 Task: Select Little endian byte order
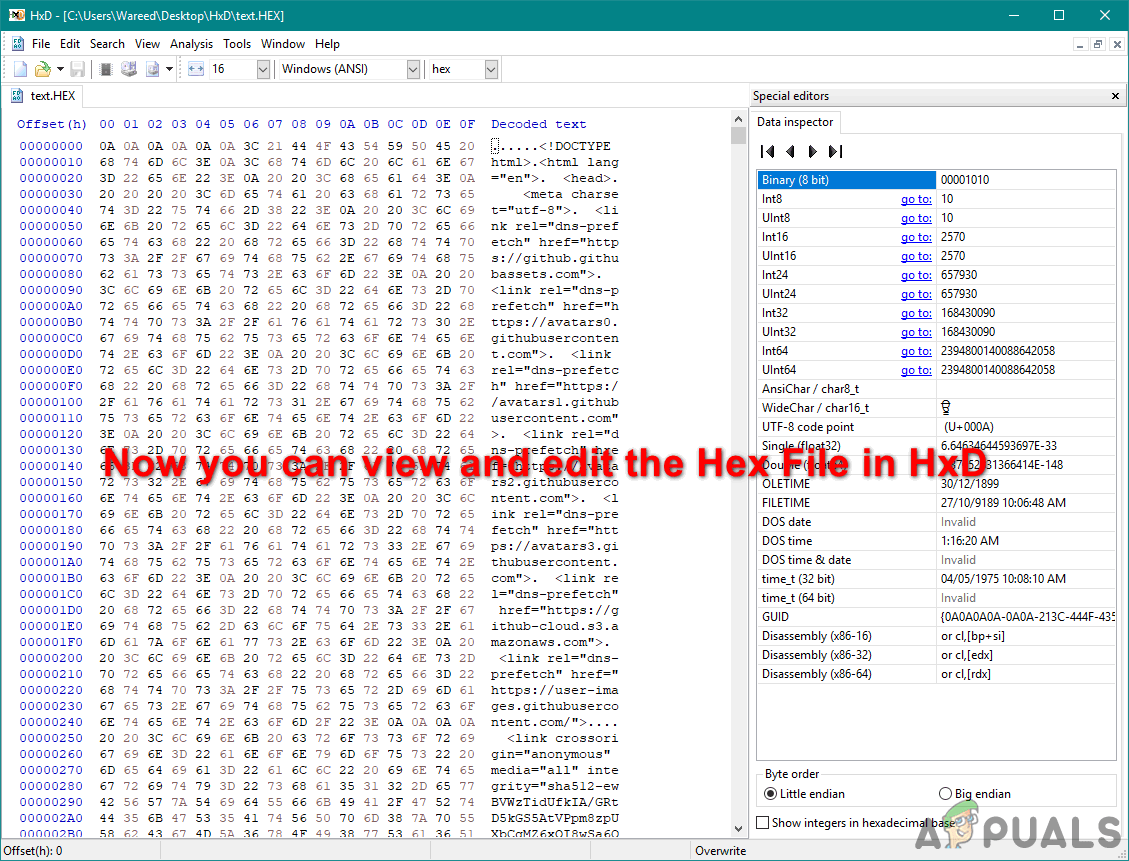[770, 793]
